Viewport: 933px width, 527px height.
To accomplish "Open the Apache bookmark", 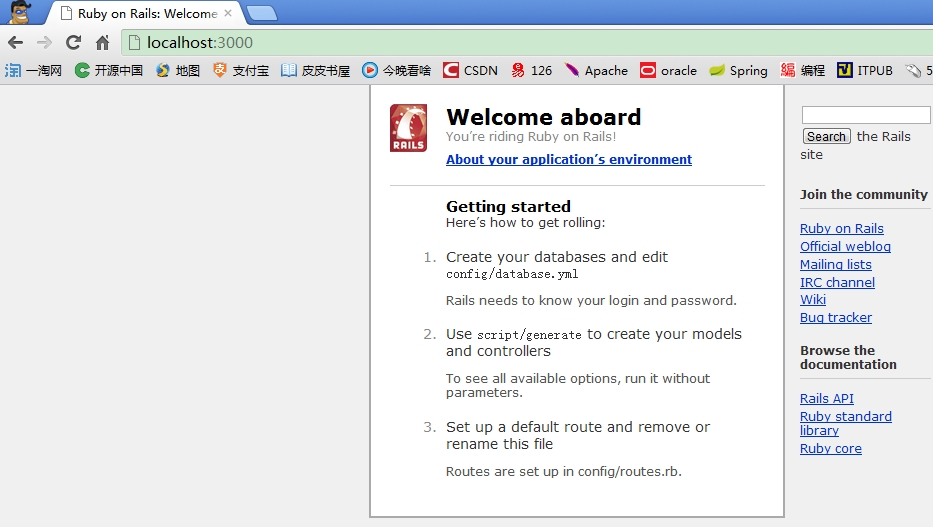I will (x=596, y=71).
